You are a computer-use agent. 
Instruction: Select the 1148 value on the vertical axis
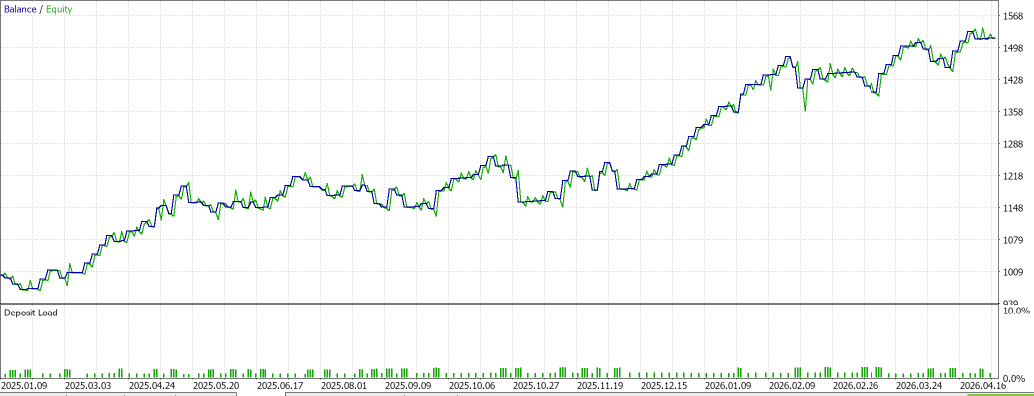coord(1014,208)
